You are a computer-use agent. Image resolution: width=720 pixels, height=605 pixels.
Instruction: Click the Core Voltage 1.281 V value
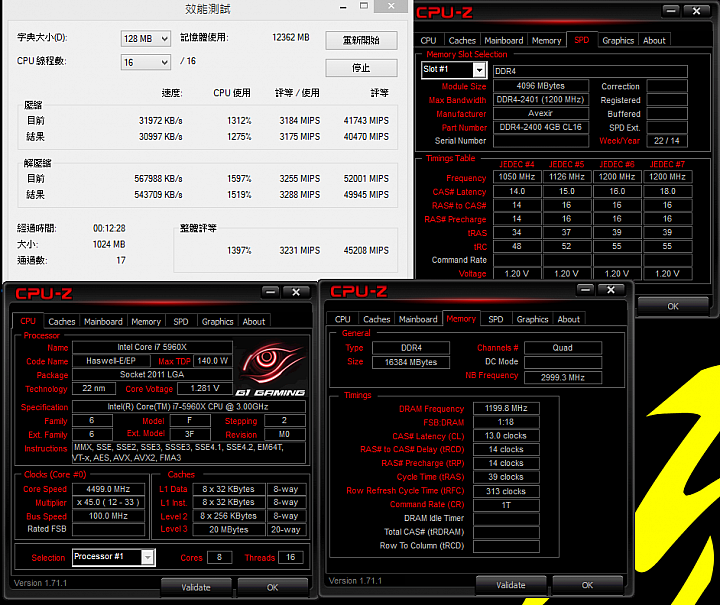click(x=205, y=388)
